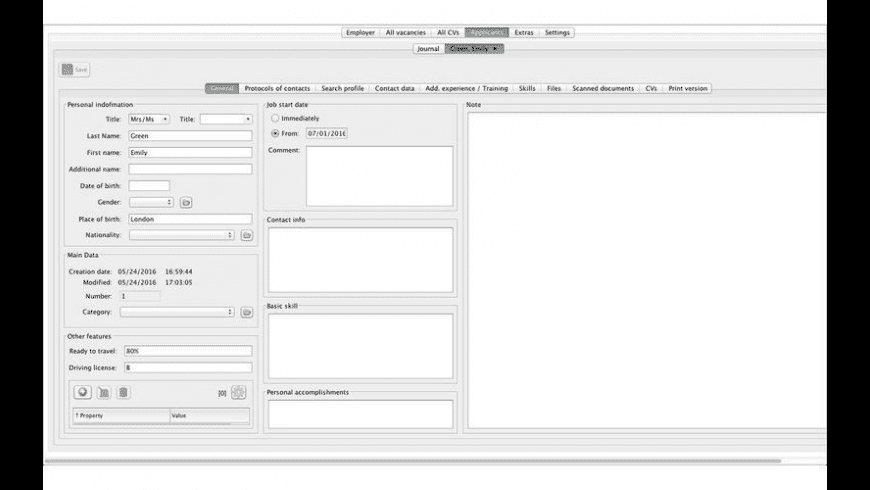Image resolution: width=870 pixels, height=490 pixels.
Task: Click the creation date 05/24/2016 16:59:44
Action: point(155,272)
